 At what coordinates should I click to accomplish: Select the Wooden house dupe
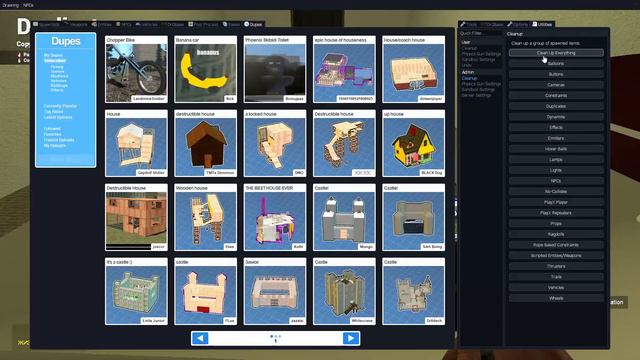point(206,217)
